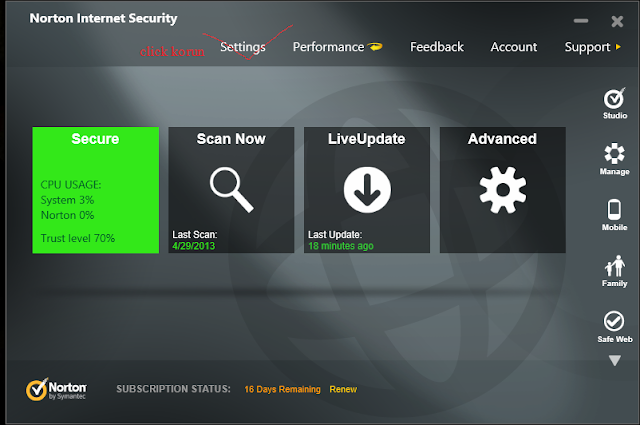Minimize the Norton window
This screenshot has height=425, width=640.
point(581,20)
